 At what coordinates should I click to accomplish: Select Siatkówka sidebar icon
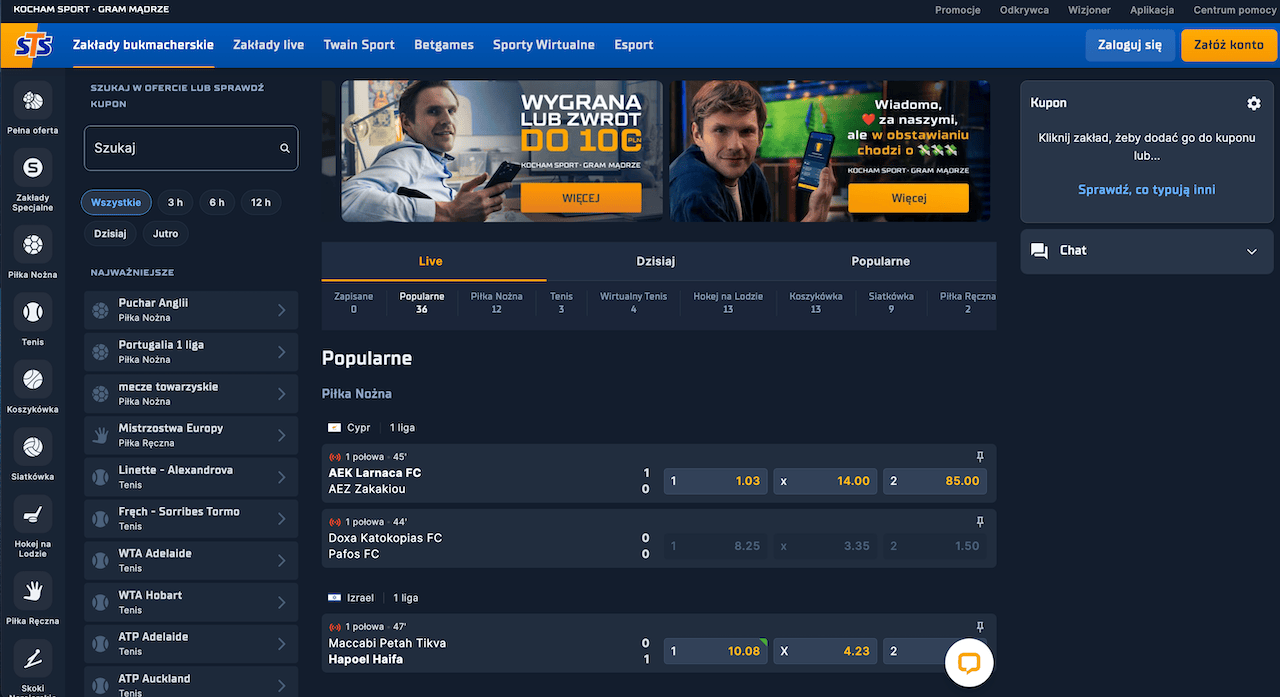[33, 447]
